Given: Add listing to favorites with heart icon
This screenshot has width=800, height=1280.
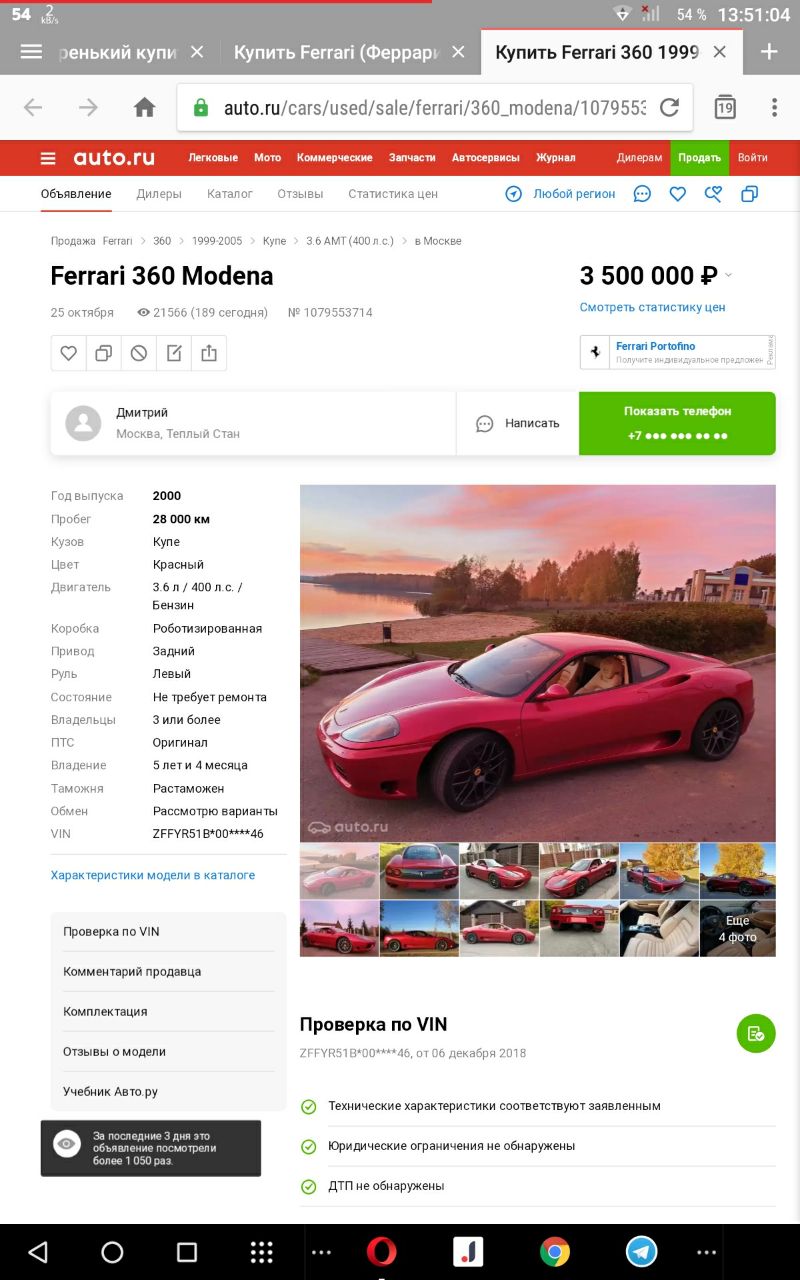Looking at the screenshot, I should coord(69,353).
